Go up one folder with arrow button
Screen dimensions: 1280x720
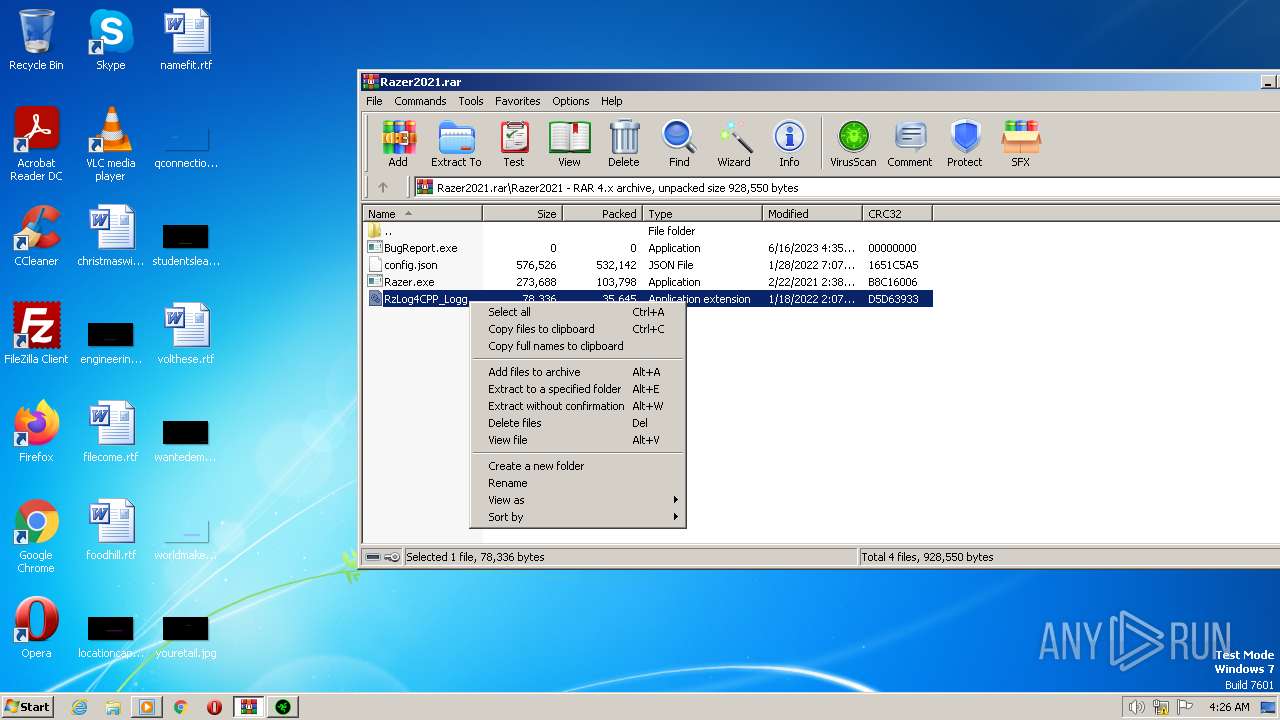(x=383, y=187)
